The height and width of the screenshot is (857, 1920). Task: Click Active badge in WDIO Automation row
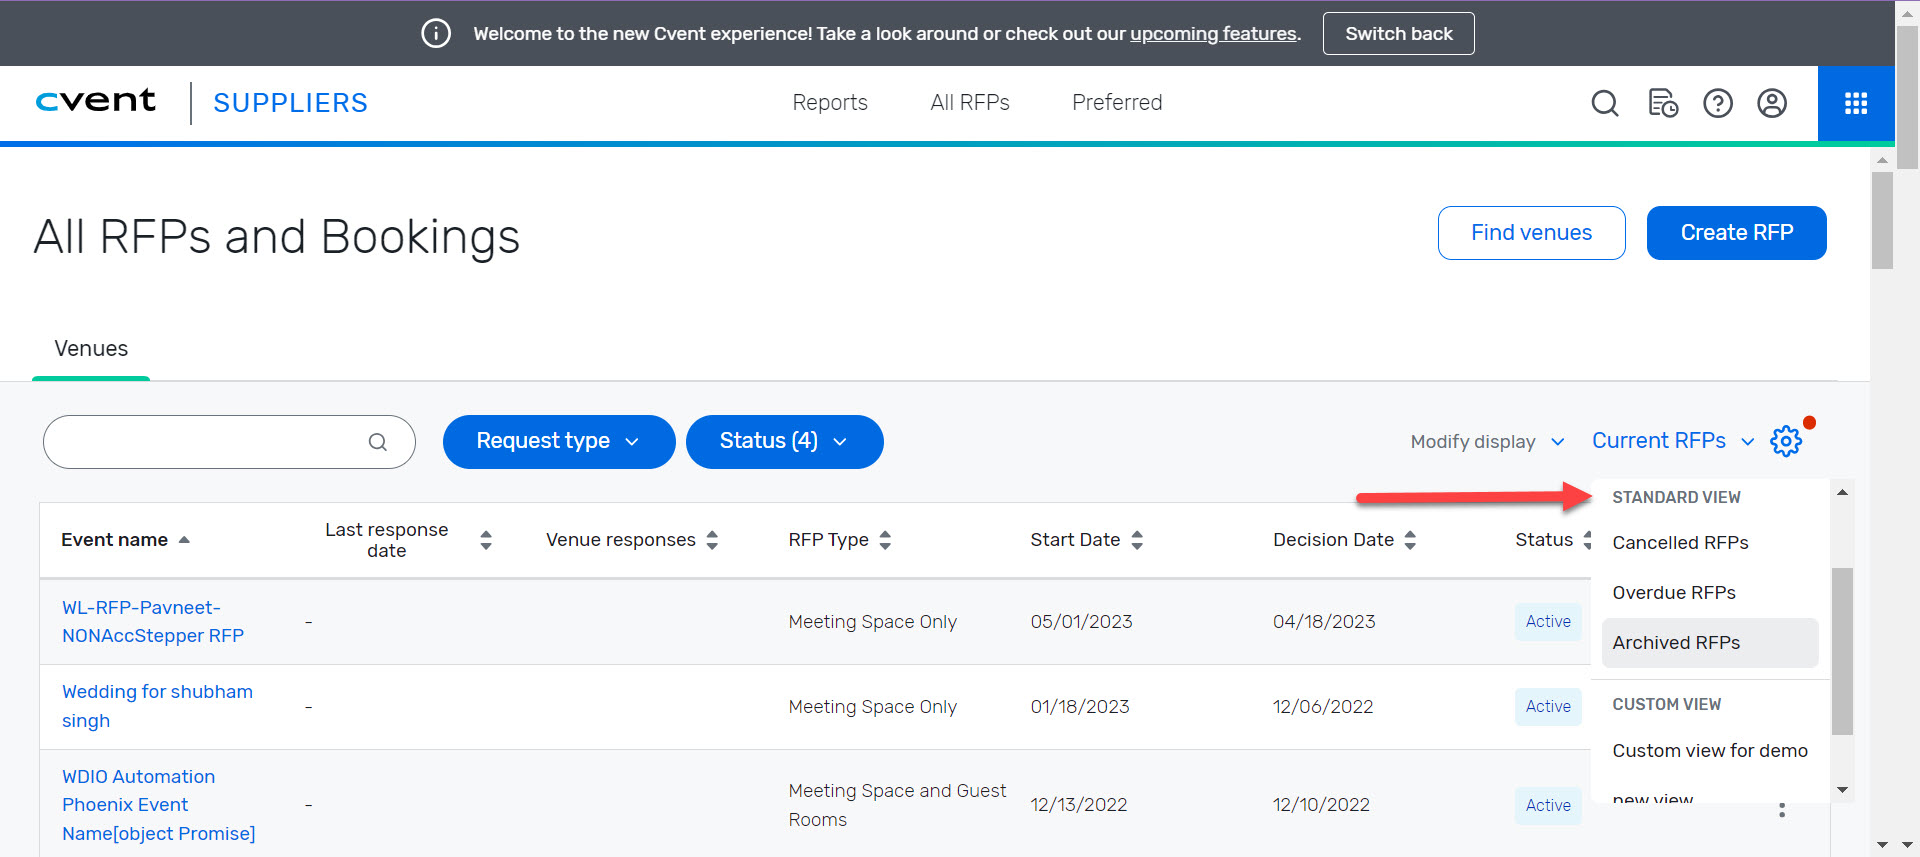coord(1548,806)
